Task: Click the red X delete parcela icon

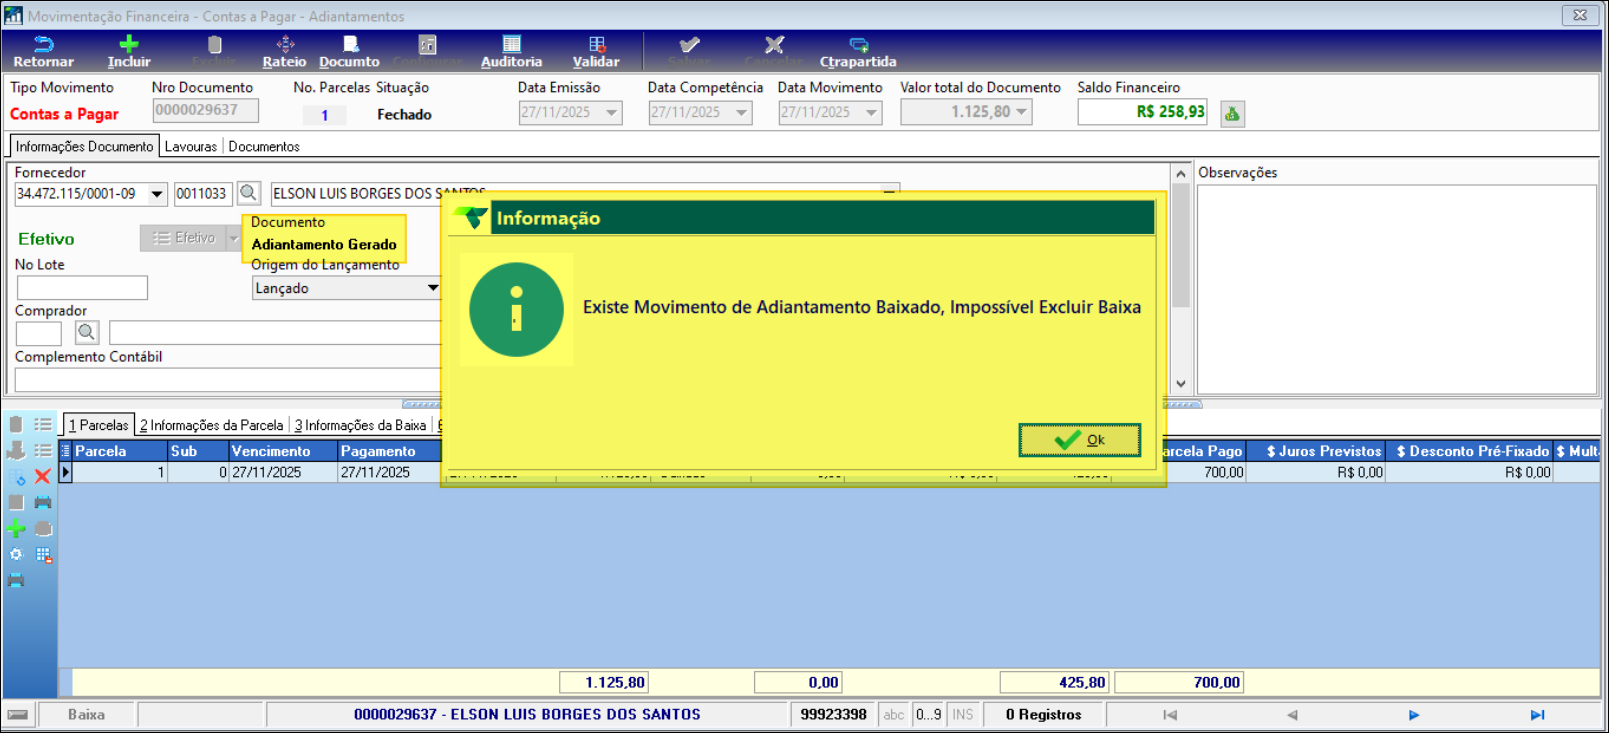Action: coord(43,477)
